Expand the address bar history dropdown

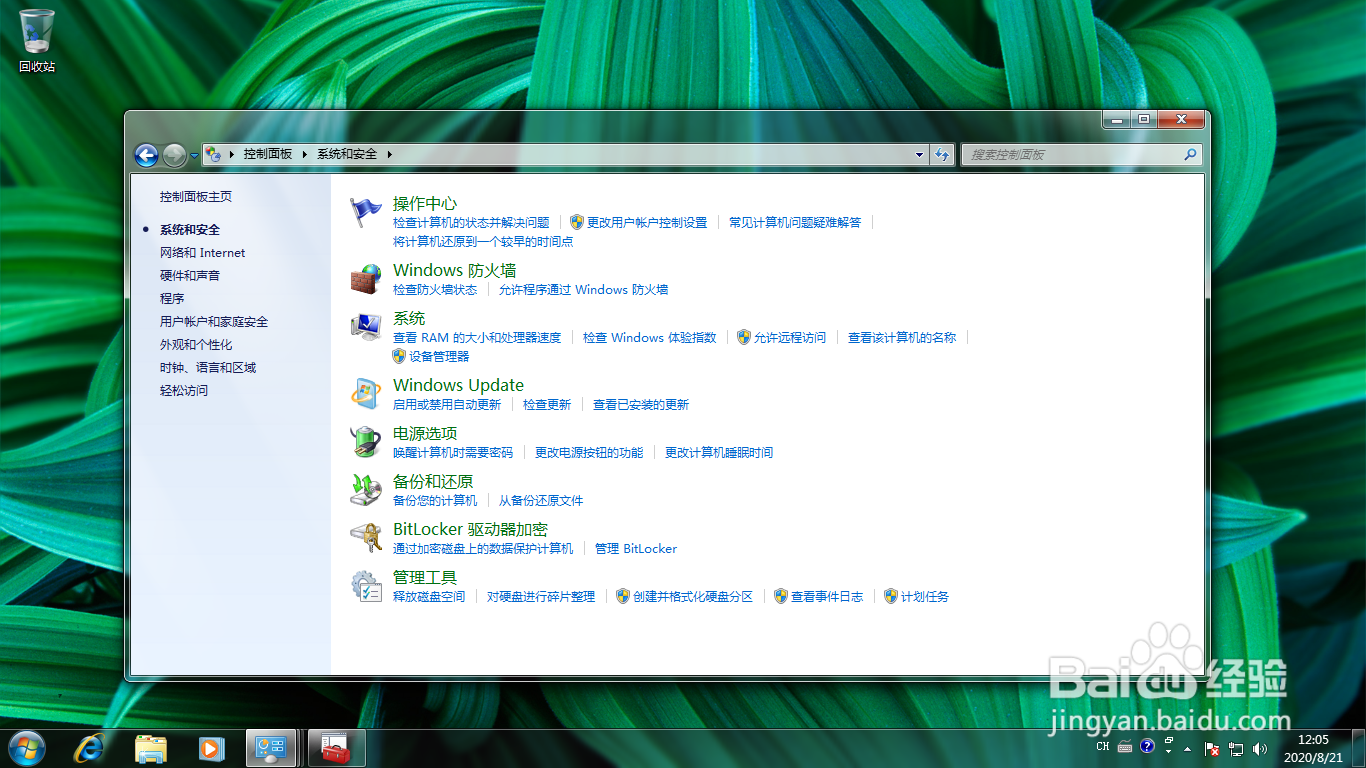[x=920, y=155]
